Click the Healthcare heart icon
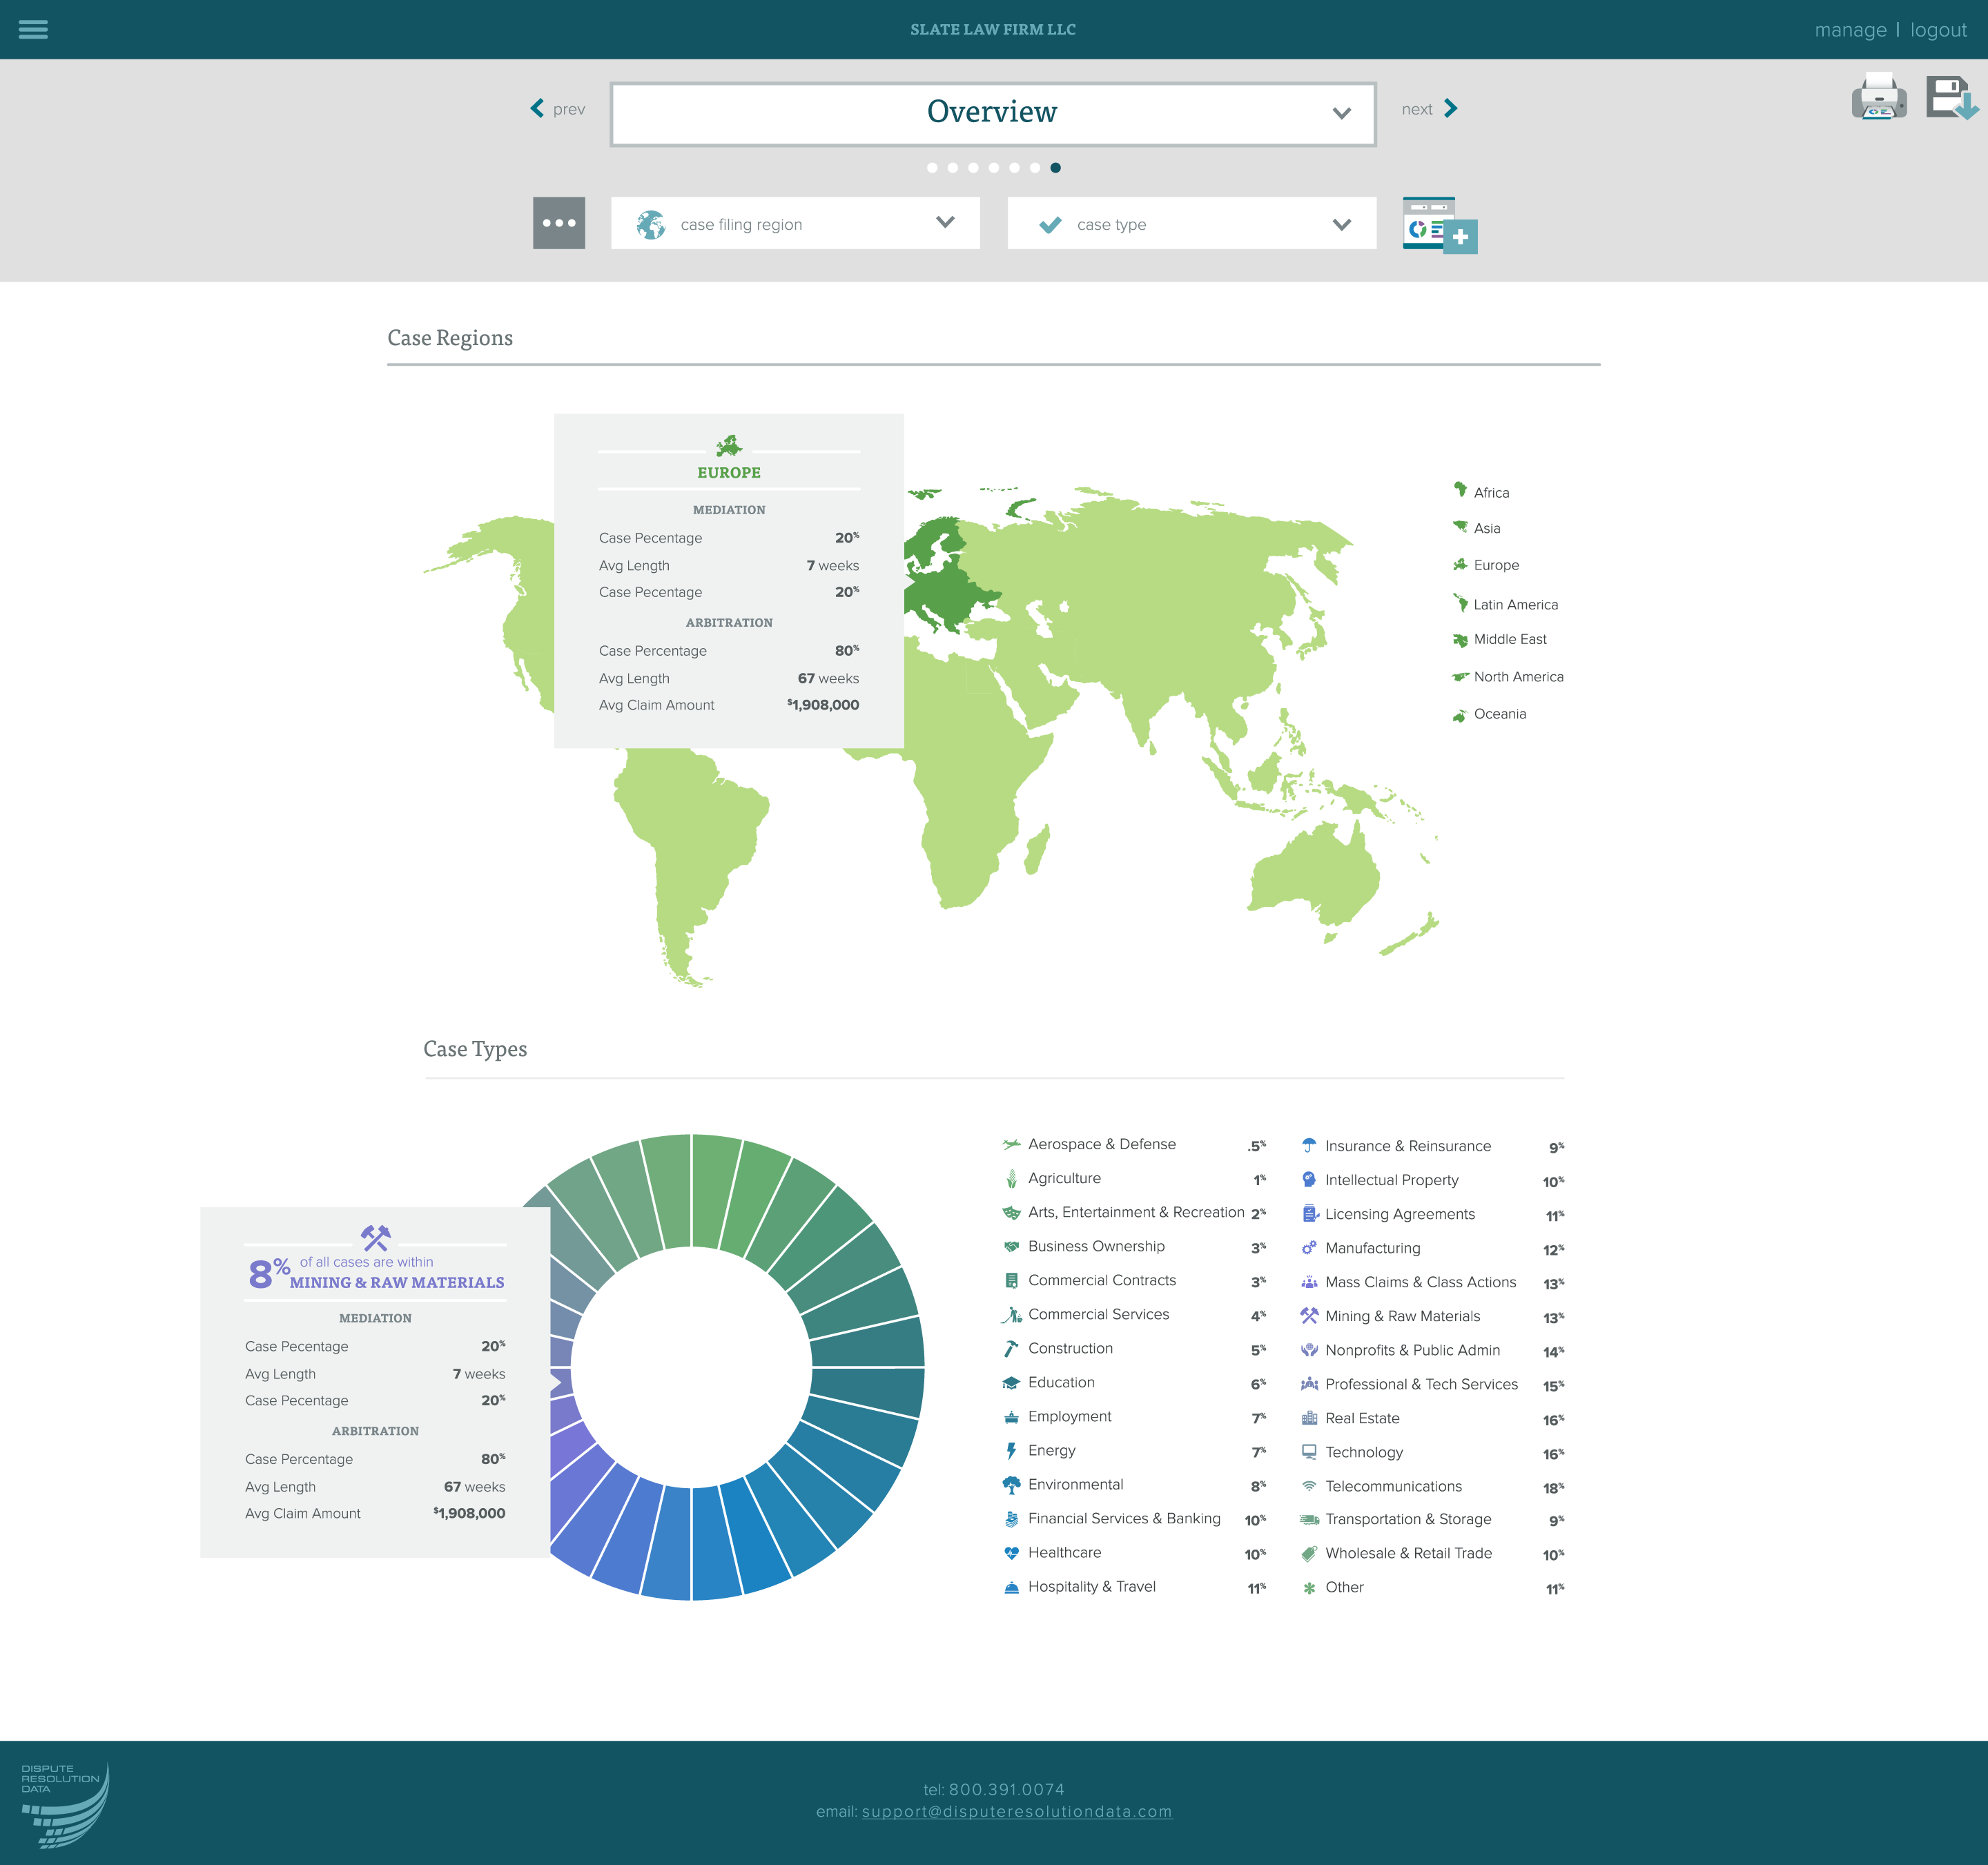This screenshot has height=1865, width=1988. tap(1011, 1553)
